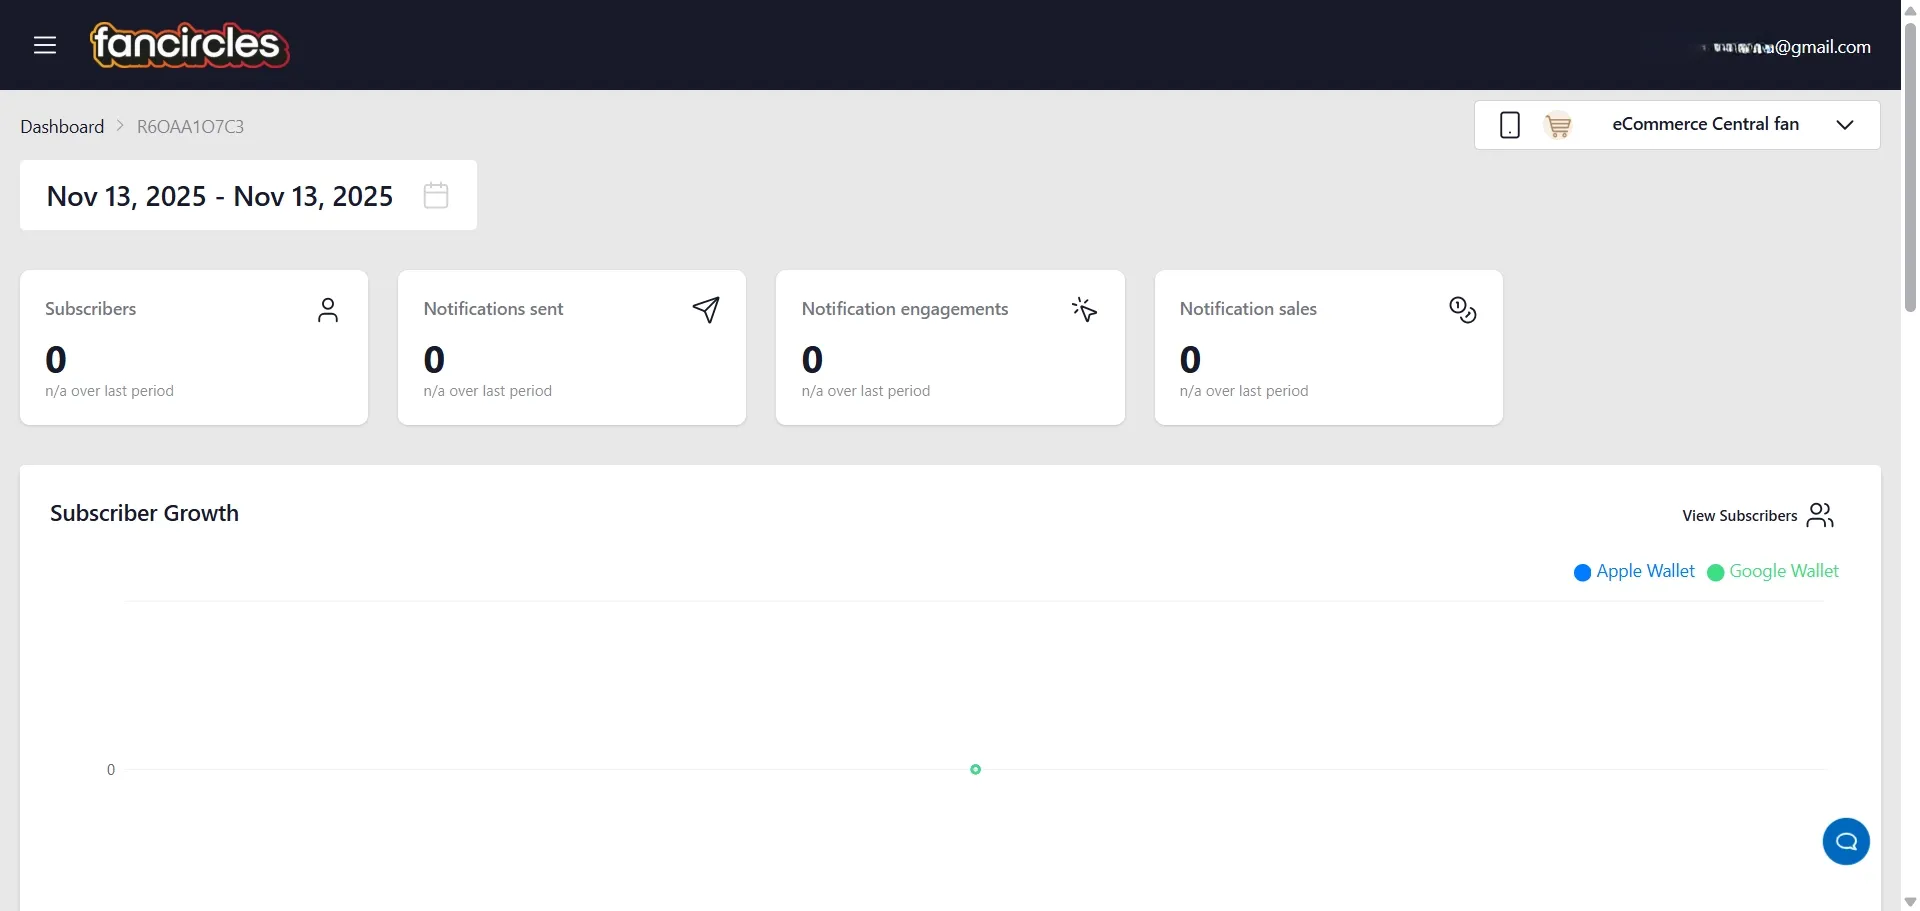The height and width of the screenshot is (911, 1920).
Task: Click the Subscriber Growth heading
Action: coord(145,513)
